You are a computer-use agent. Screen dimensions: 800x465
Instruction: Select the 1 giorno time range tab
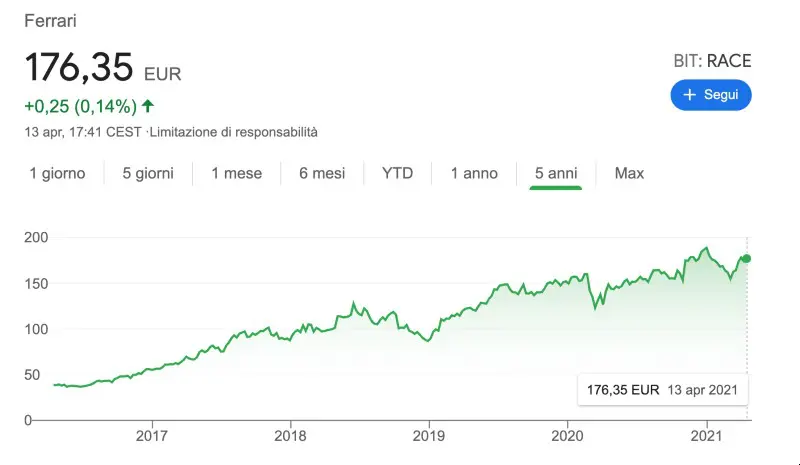[57, 174]
